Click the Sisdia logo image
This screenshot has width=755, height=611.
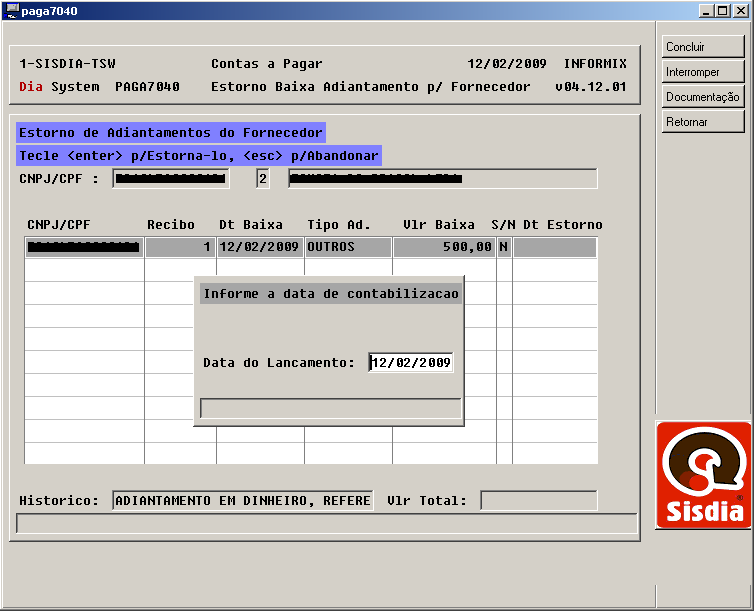tap(703, 474)
